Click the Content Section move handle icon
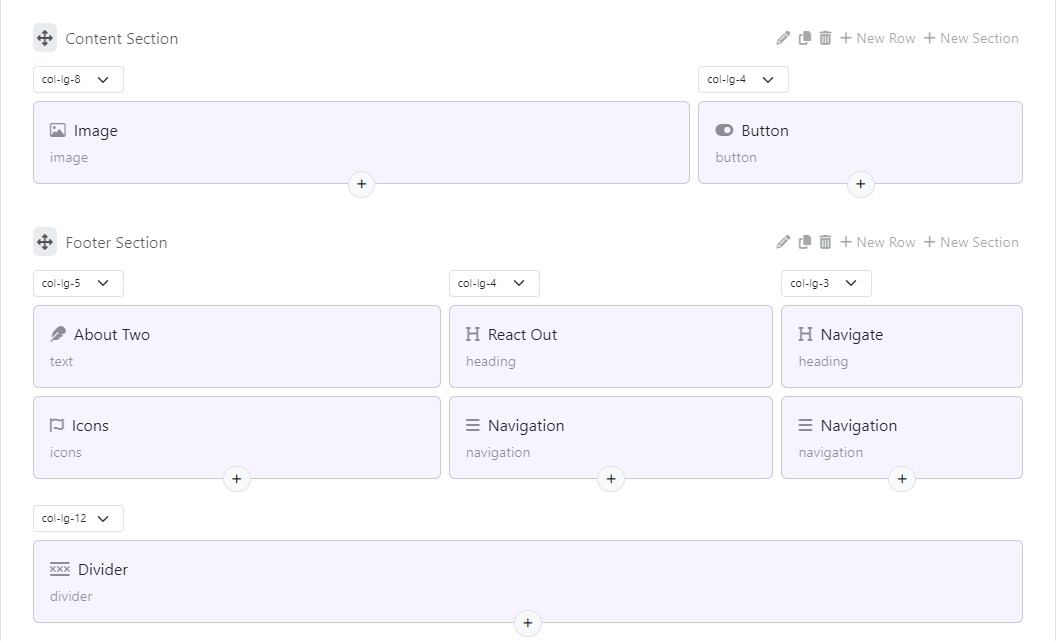The width and height of the screenshot is (1056, 641). [45, 38]
